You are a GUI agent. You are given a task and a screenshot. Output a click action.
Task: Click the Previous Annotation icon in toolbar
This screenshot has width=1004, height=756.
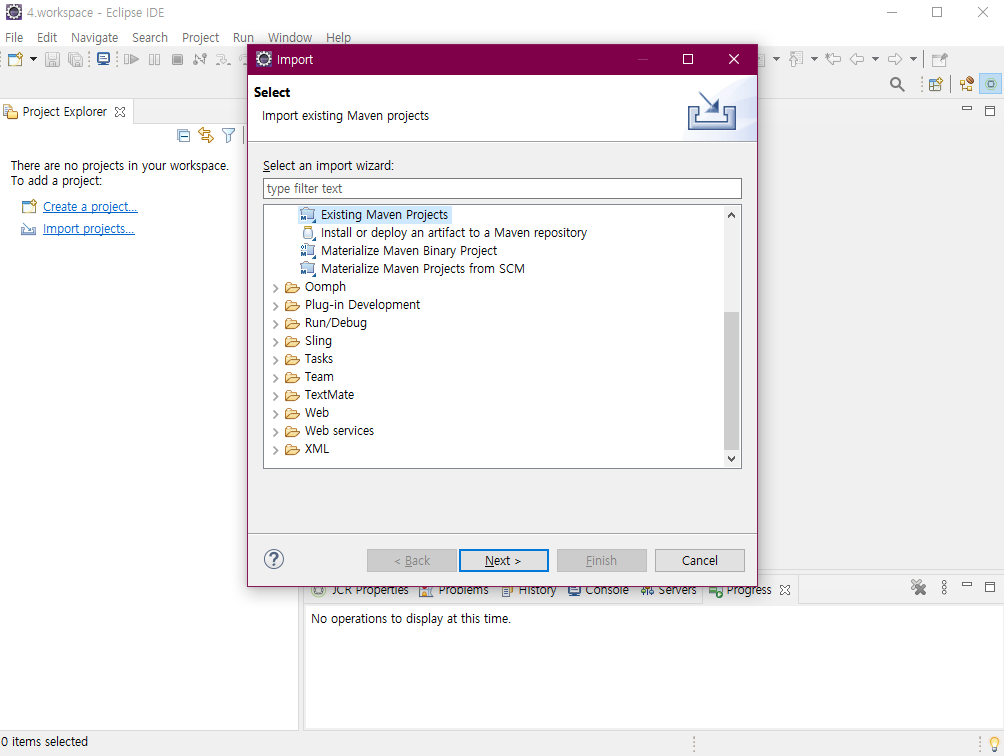(795, 60)
